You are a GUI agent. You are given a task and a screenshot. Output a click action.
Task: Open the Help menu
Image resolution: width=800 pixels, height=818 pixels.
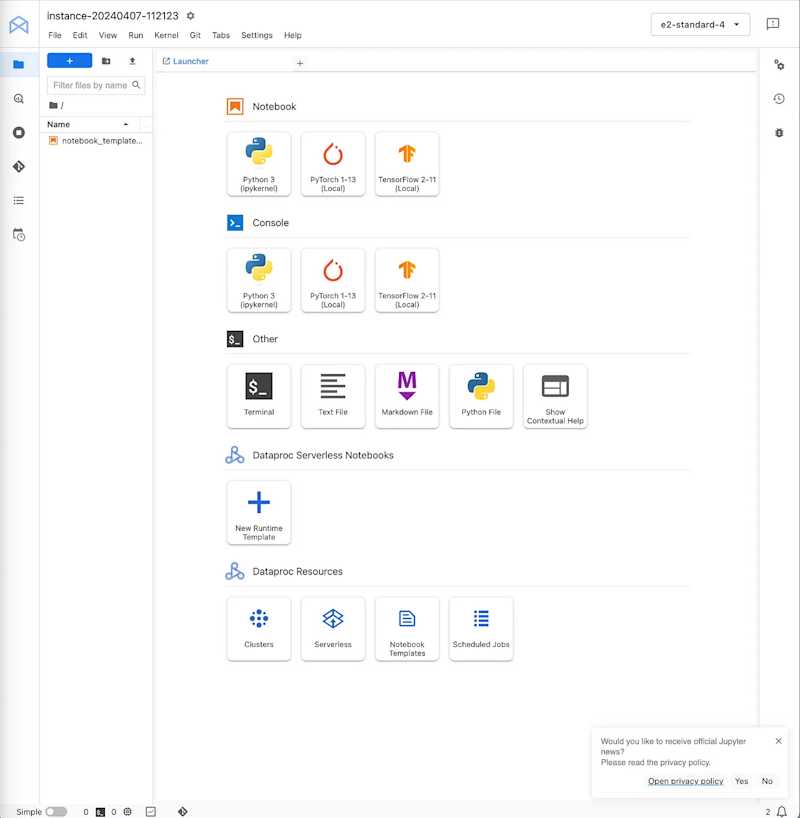pyautogui.click(x=293, y=35)
